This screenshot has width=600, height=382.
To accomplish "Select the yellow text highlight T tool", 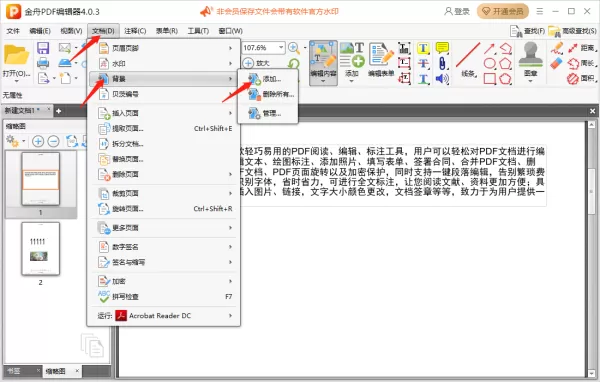I will coord(423,48).
